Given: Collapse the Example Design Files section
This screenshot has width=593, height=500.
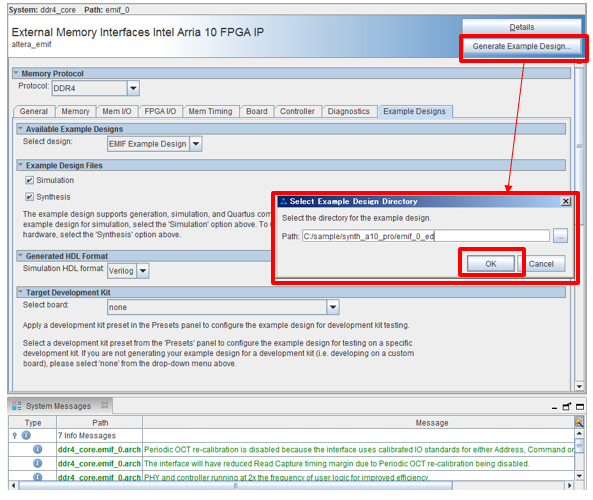Looking at the screenshot, I should [x=20, y=165].
